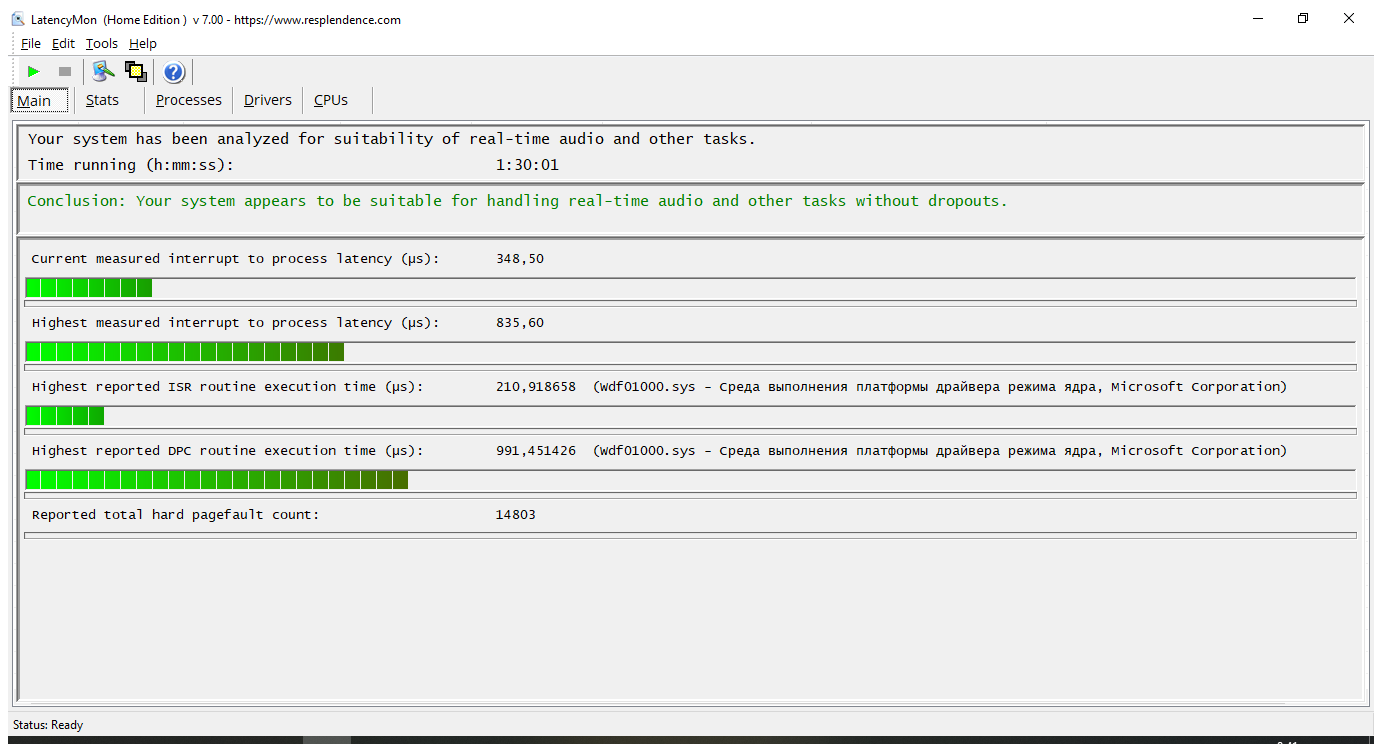
Task: Start monitoring with the green play icon
Action: coord(34,72)
